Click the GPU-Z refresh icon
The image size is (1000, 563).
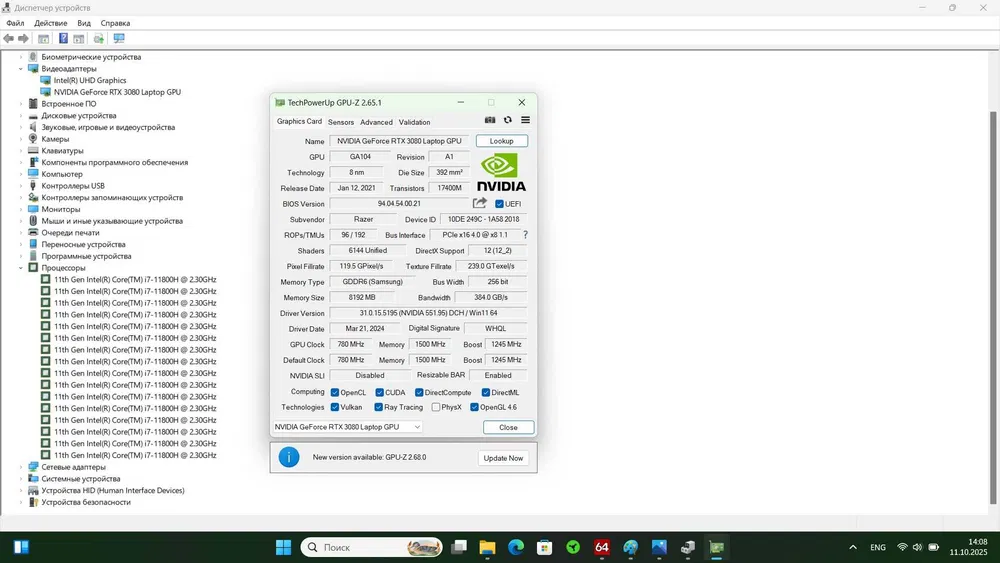tap(507, 121)
